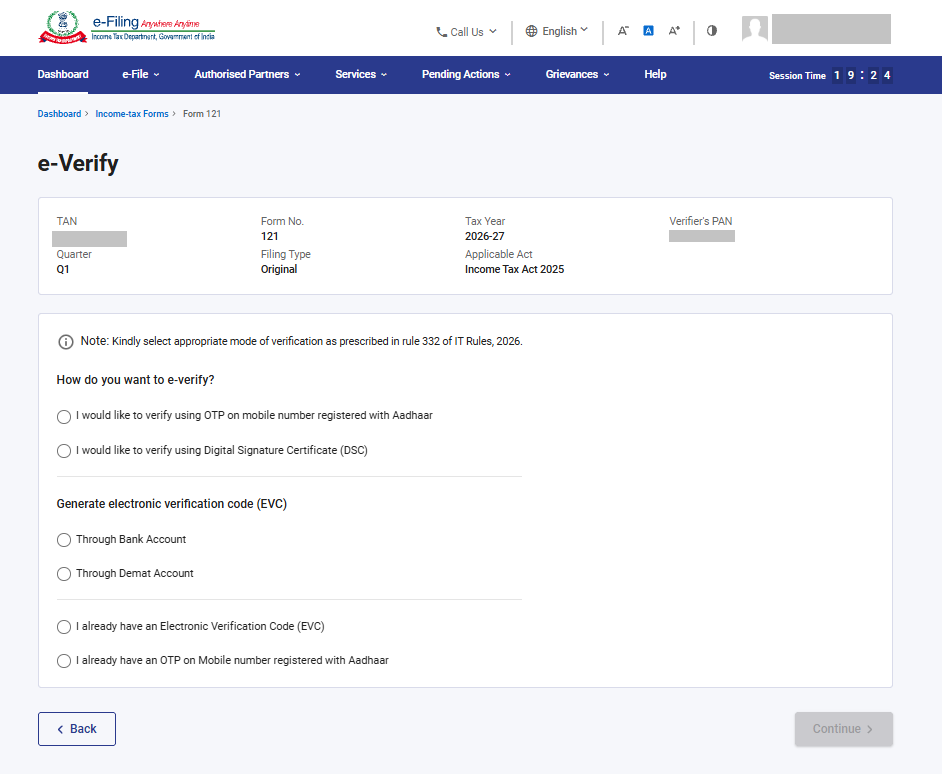Open the Help menu item
The height and width of the screenshot is (774, 942).
tap(655, 75)
